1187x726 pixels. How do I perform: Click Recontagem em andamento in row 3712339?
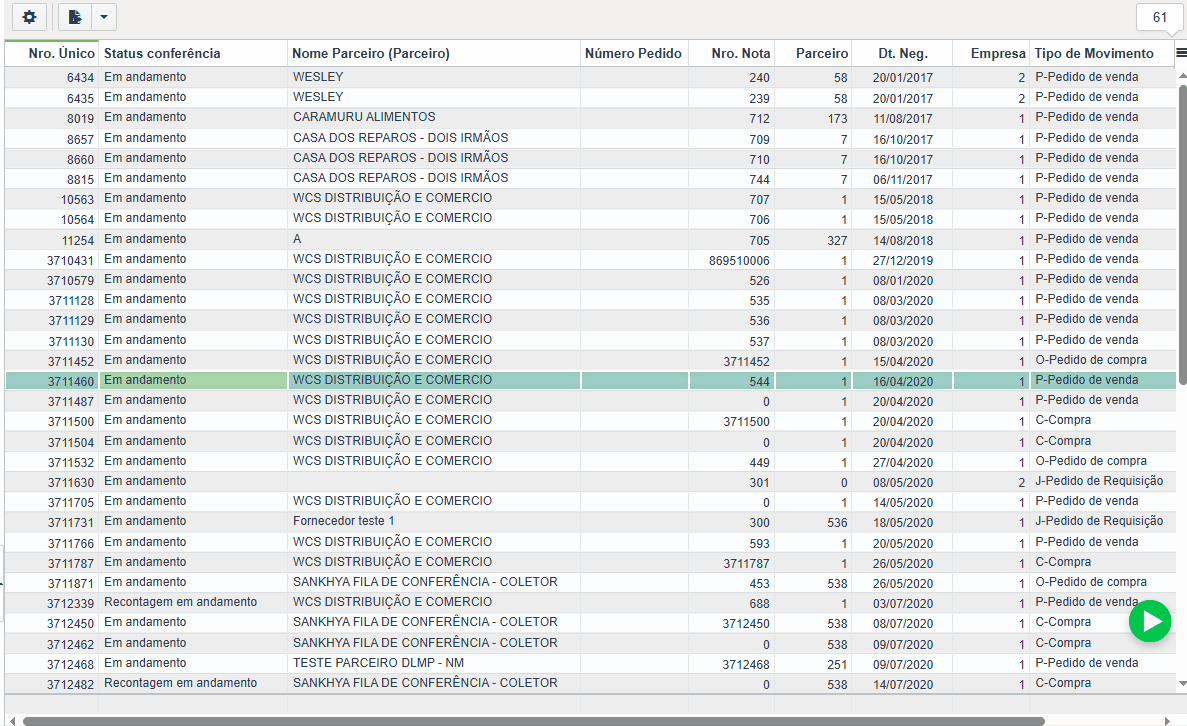click(x=193, y=603)
